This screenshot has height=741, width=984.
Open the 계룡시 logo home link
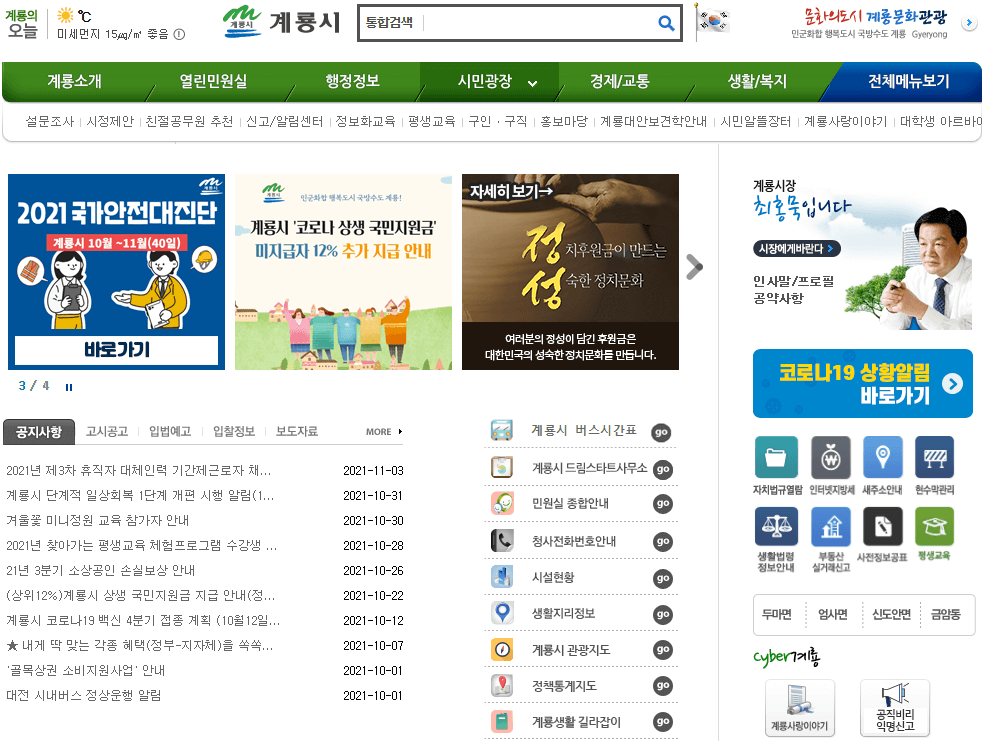tap(282, 21)
